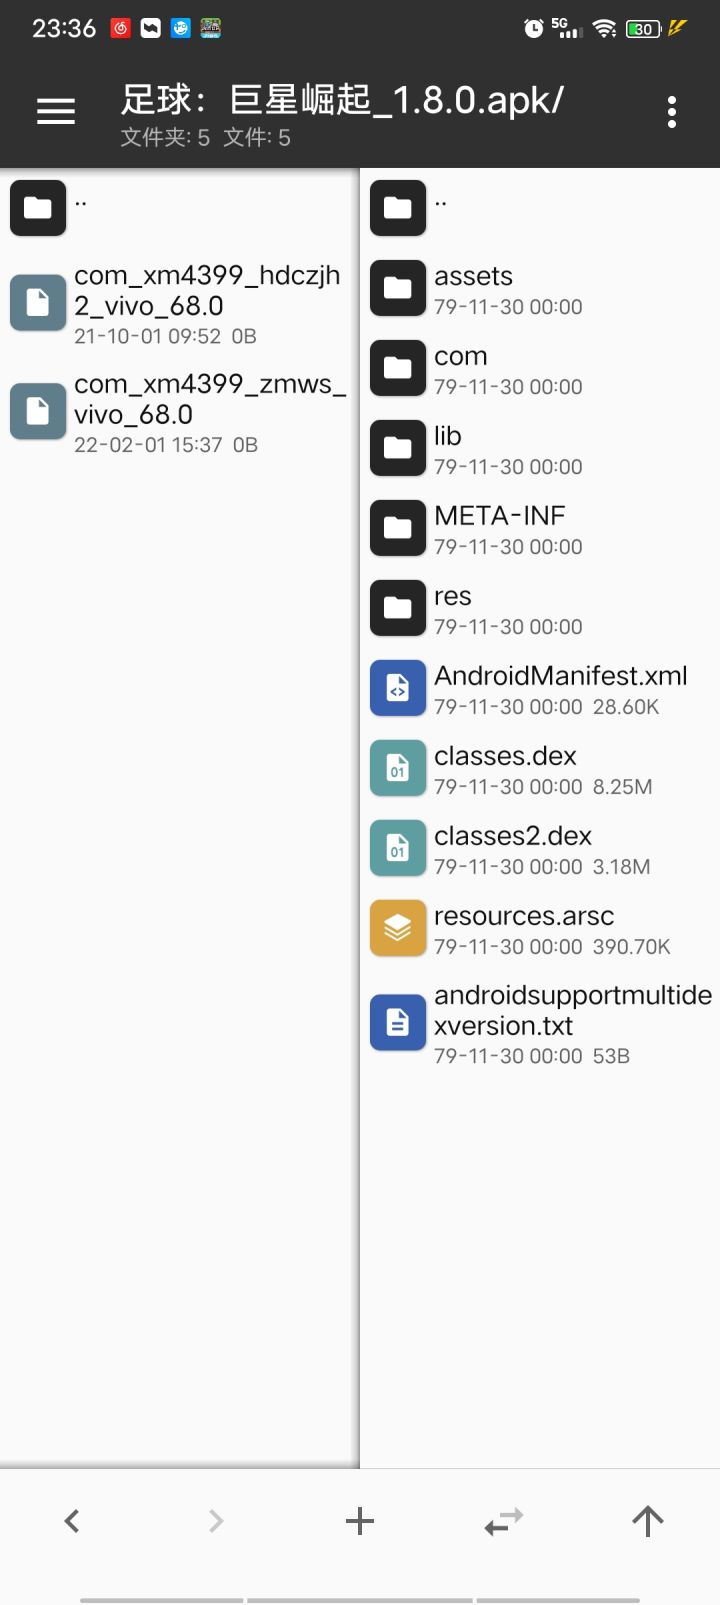This screenshot has height=1605, width=720.
Task: Tap the plus add button
Action: 360,1521
